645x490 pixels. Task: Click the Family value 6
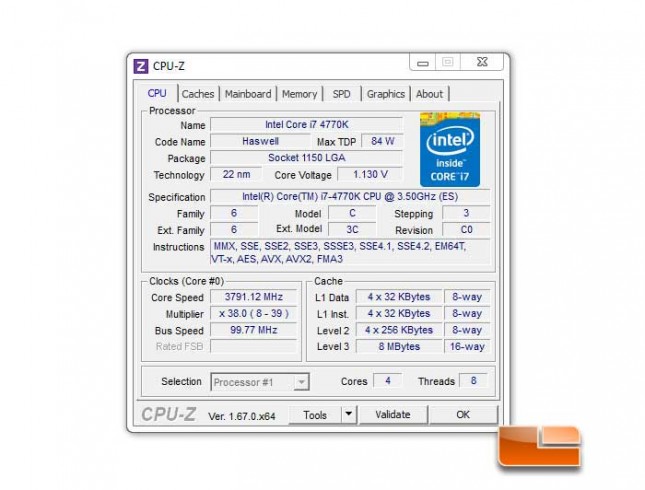click(x=234, y=213)
